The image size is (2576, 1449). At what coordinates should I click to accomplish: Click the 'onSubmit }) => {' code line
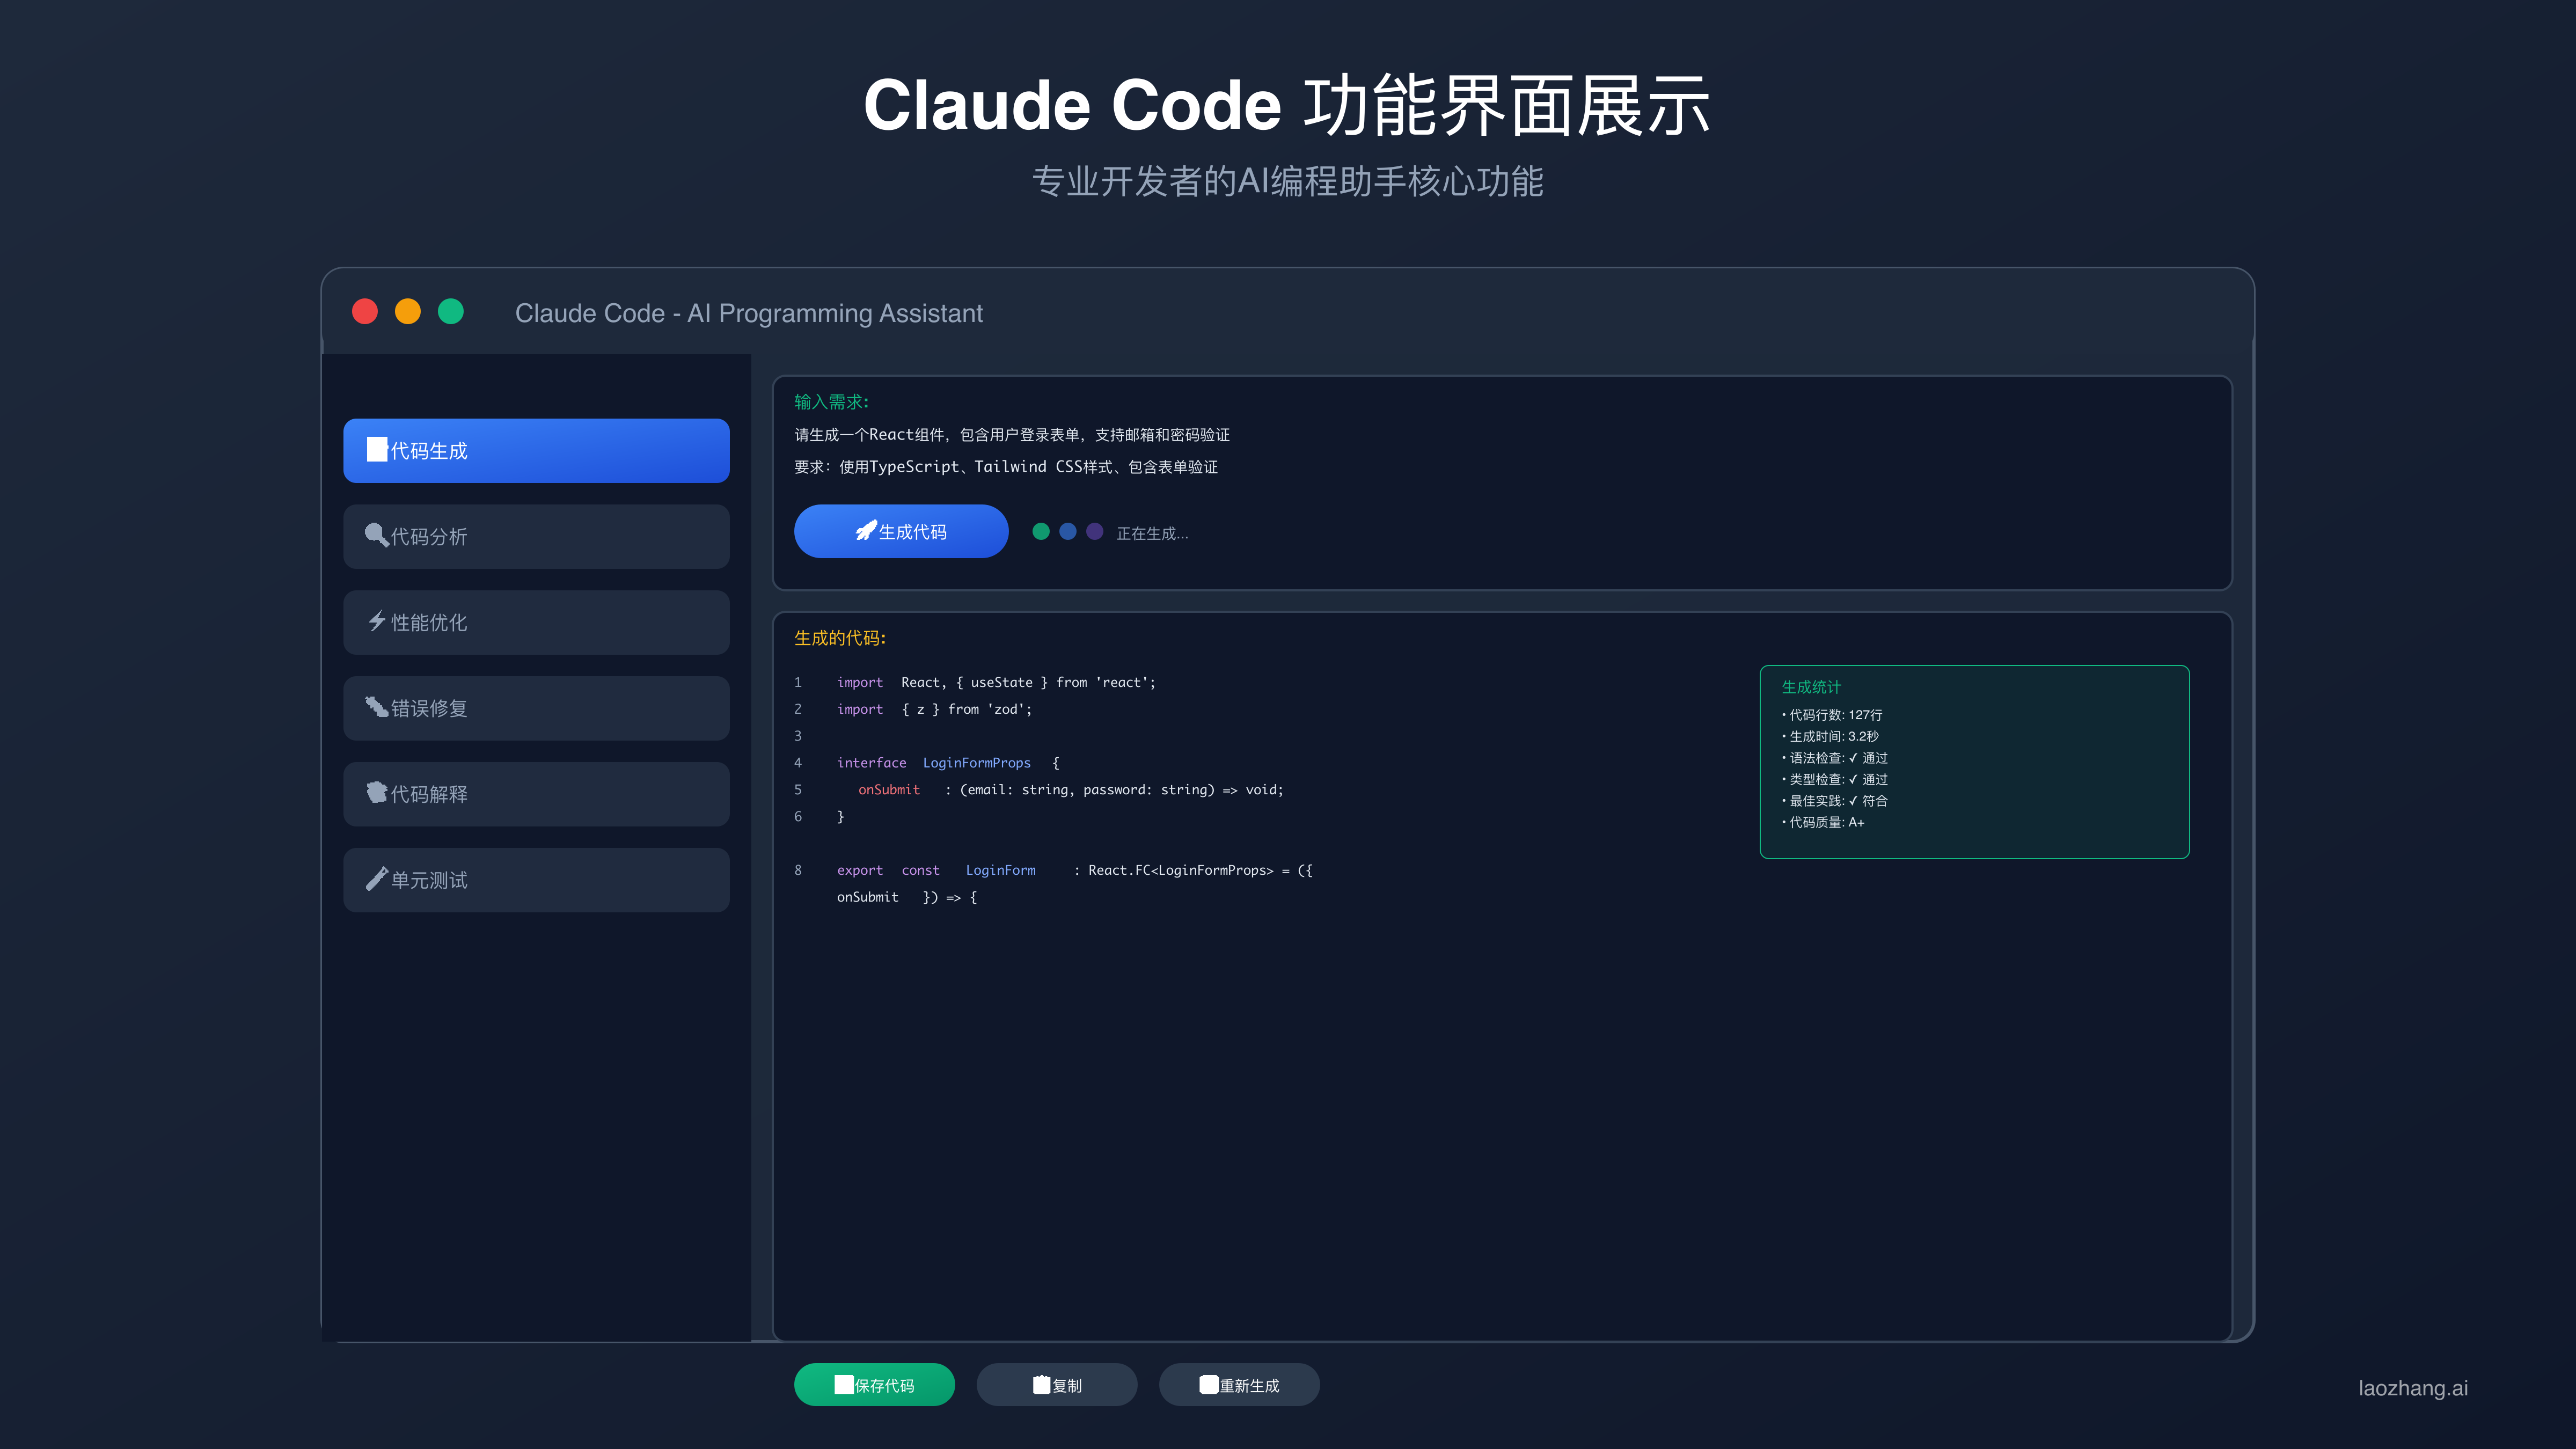pyautogui.click(x=907, y=897)
